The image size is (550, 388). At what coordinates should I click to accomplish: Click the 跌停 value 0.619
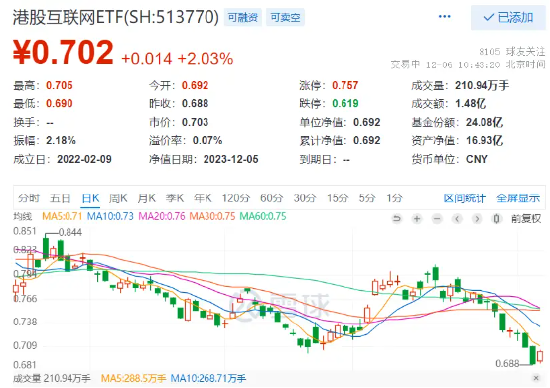(345, 103)
